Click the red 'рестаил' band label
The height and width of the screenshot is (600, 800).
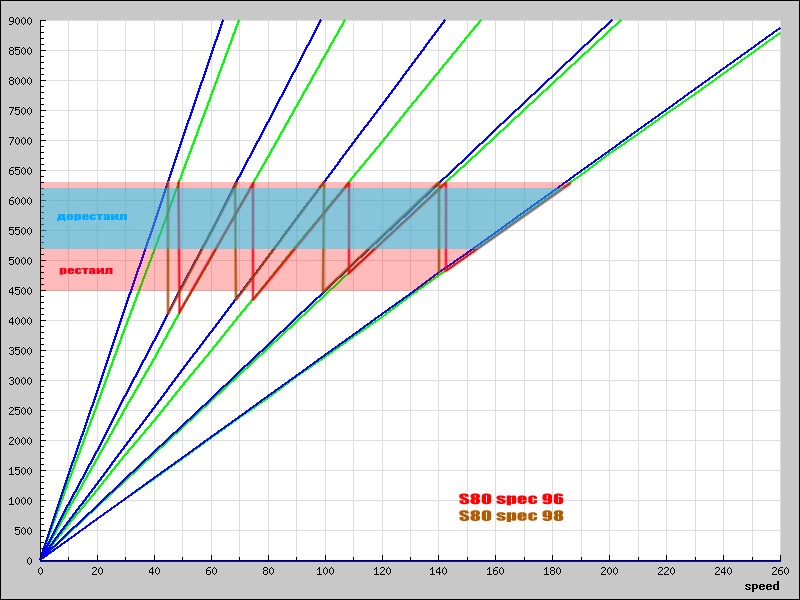point(86,270)
